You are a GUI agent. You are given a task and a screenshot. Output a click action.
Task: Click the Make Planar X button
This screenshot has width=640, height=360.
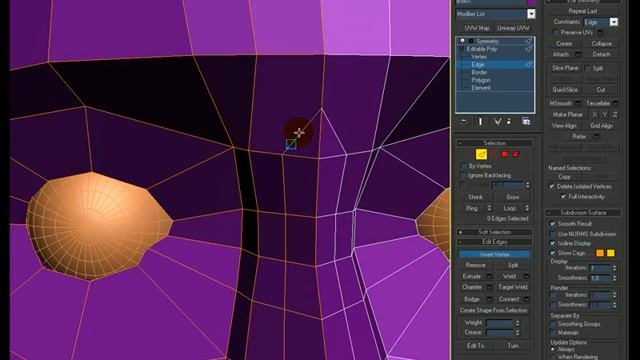click(x=595, y=115)
